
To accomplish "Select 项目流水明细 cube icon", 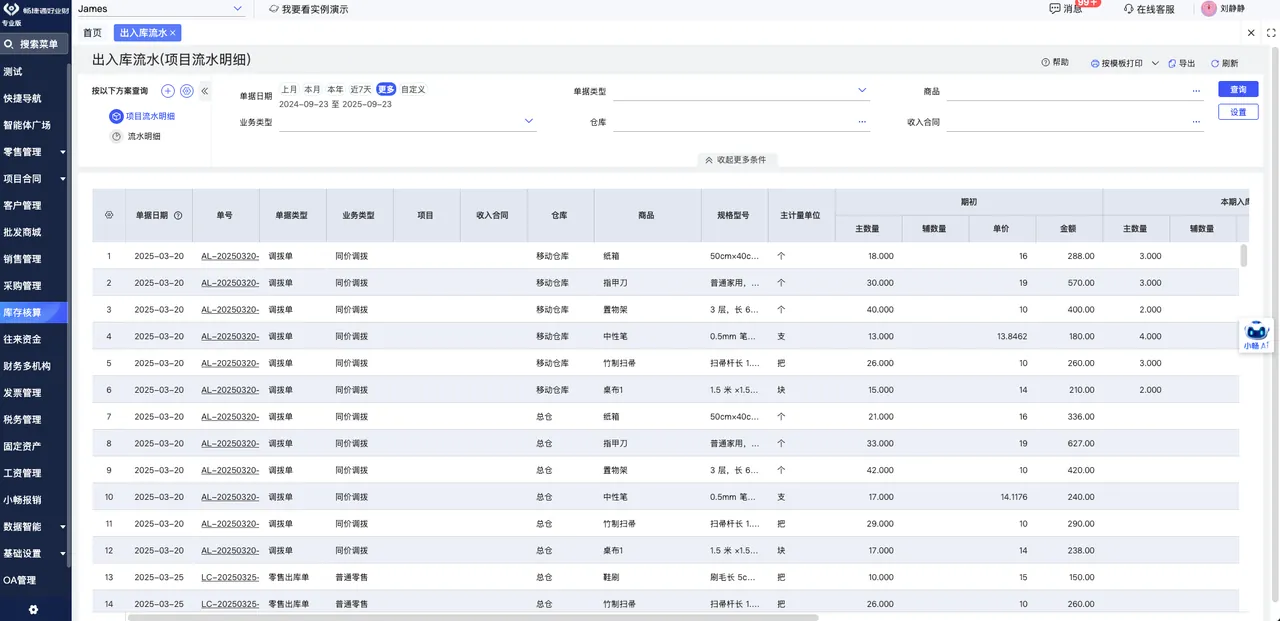I will point(116,116).
